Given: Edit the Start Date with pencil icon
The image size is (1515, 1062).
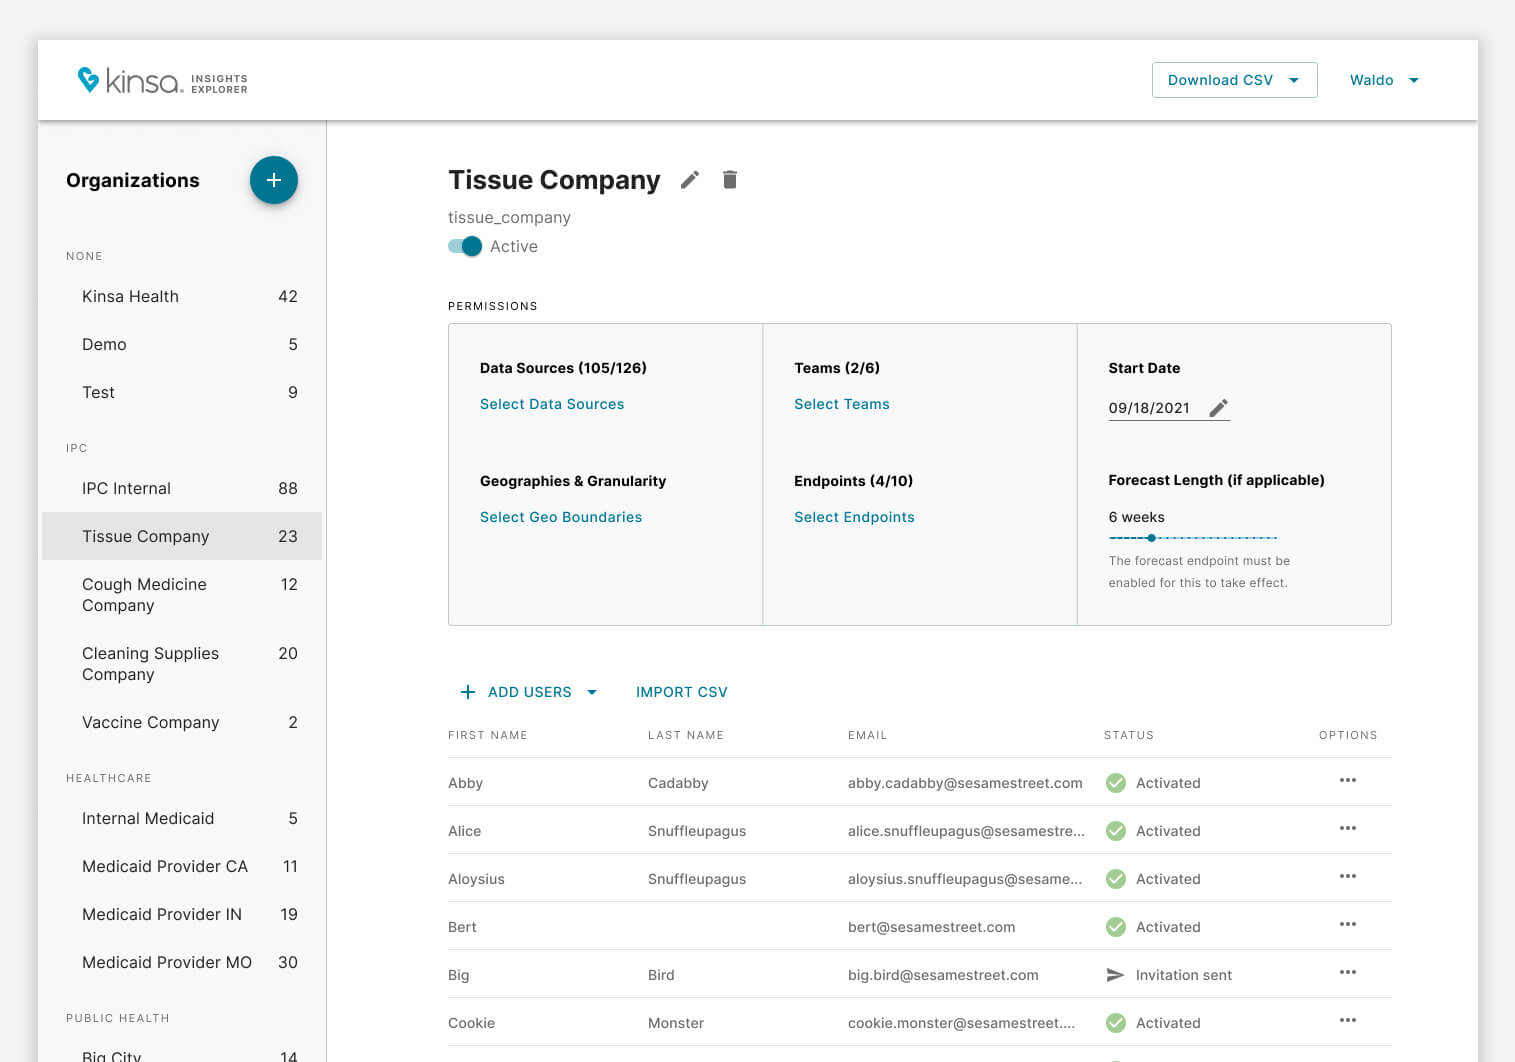Looking at the screenshot, I should [1218, 408].
